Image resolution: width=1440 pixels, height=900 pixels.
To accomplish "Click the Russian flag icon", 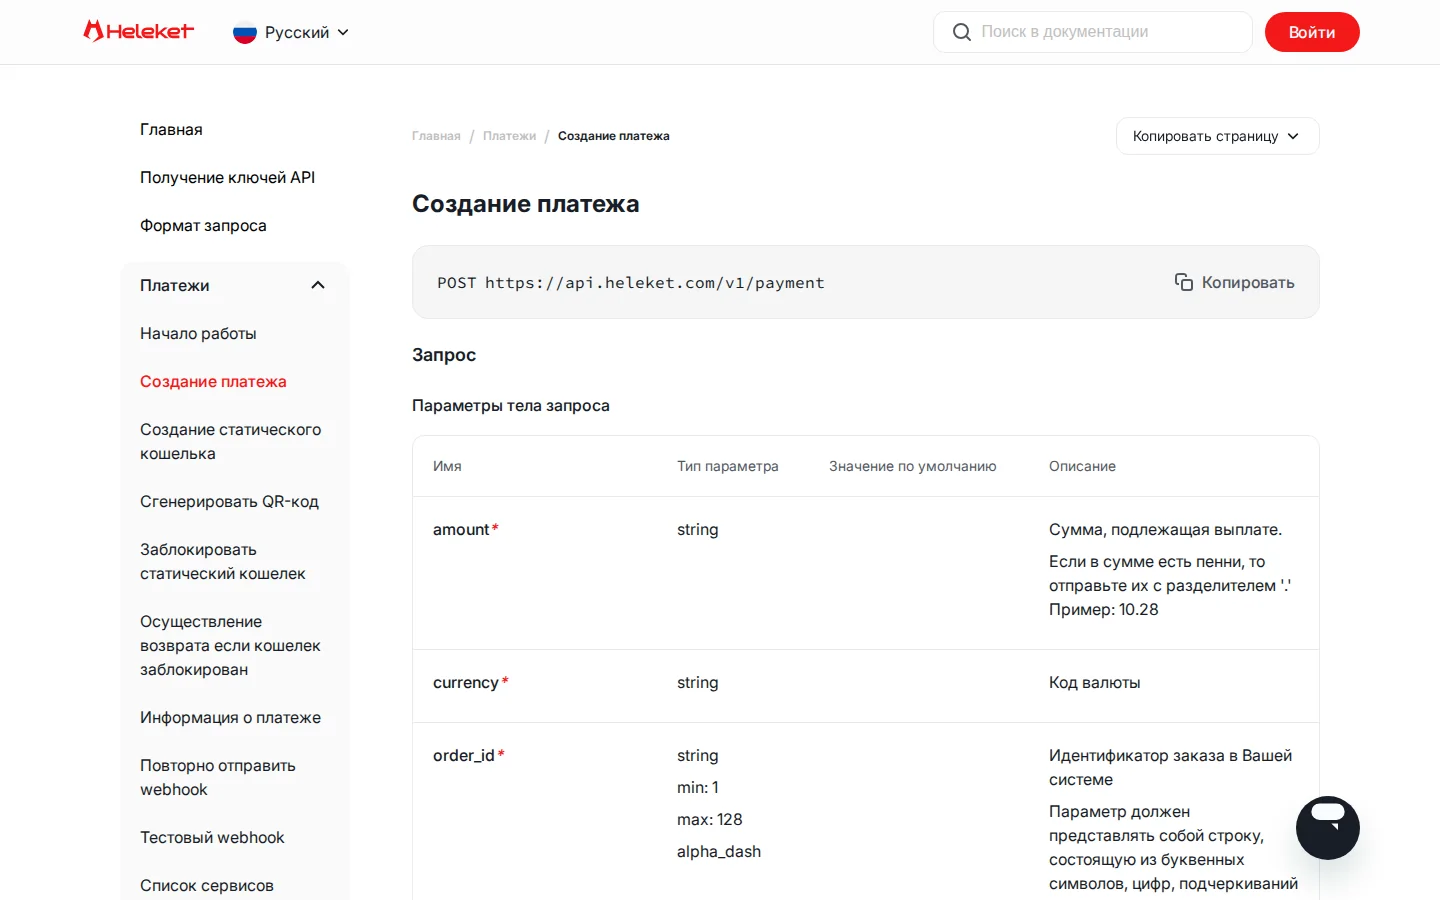I will (x=245, y=32).
